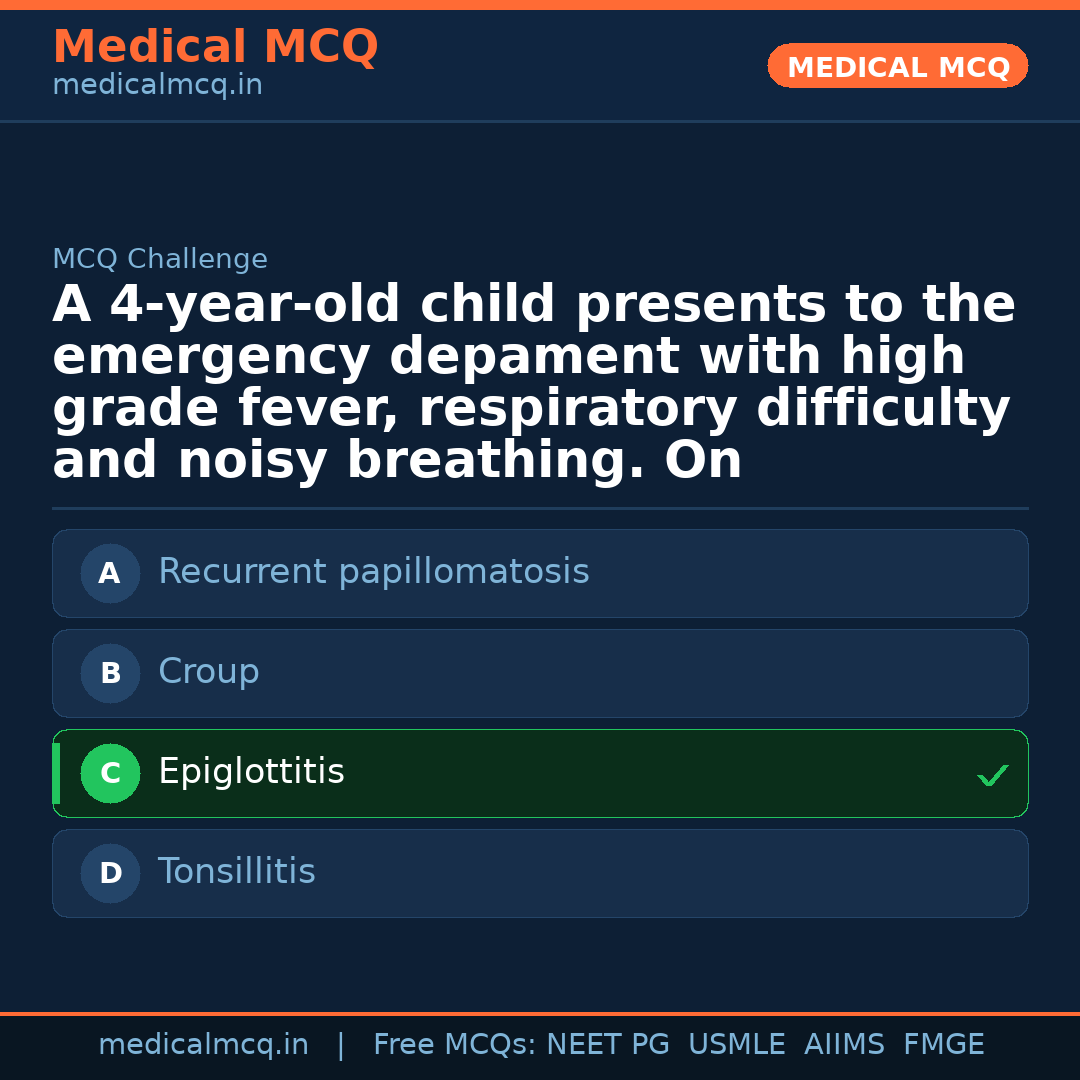Select the letter D circle badge
This screenshot has height=1080, width=1080.
110,874
